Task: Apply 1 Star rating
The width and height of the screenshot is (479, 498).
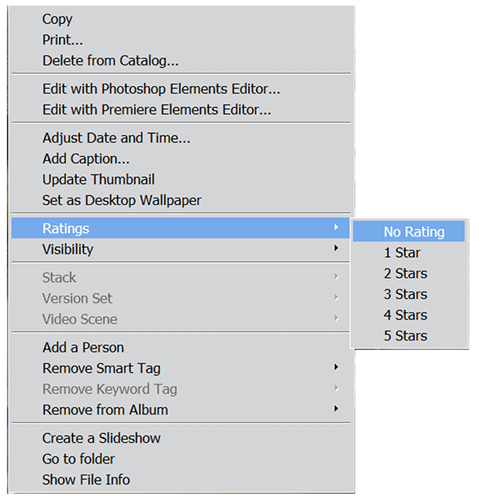Action: point(409,253)
